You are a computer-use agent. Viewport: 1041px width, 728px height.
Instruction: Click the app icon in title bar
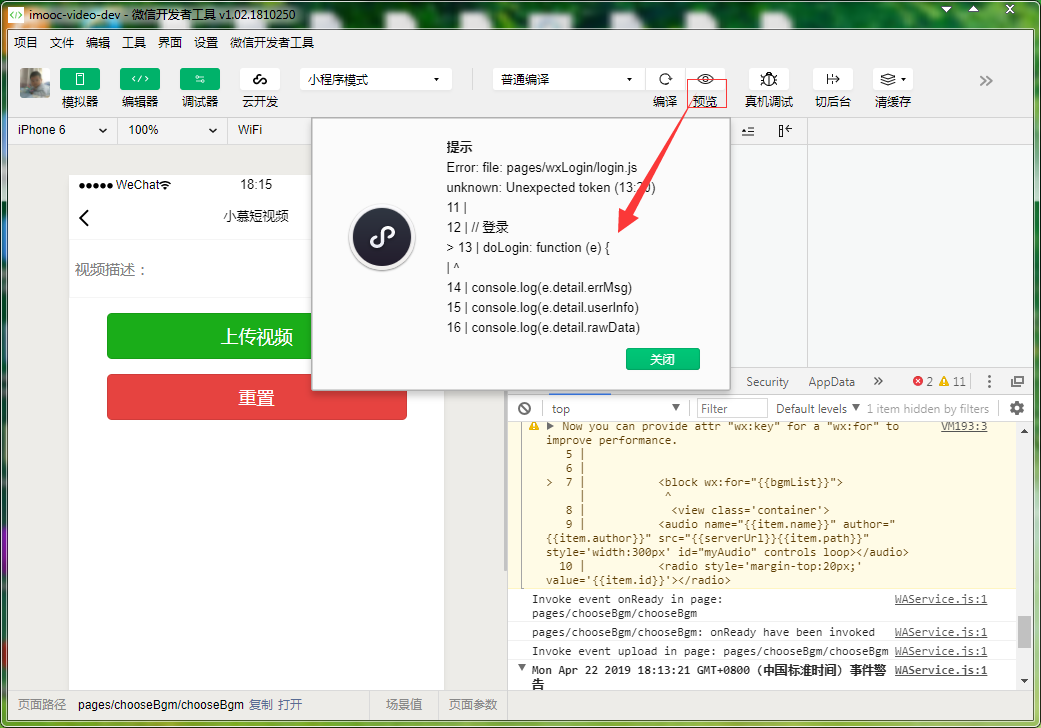point(16,14)
